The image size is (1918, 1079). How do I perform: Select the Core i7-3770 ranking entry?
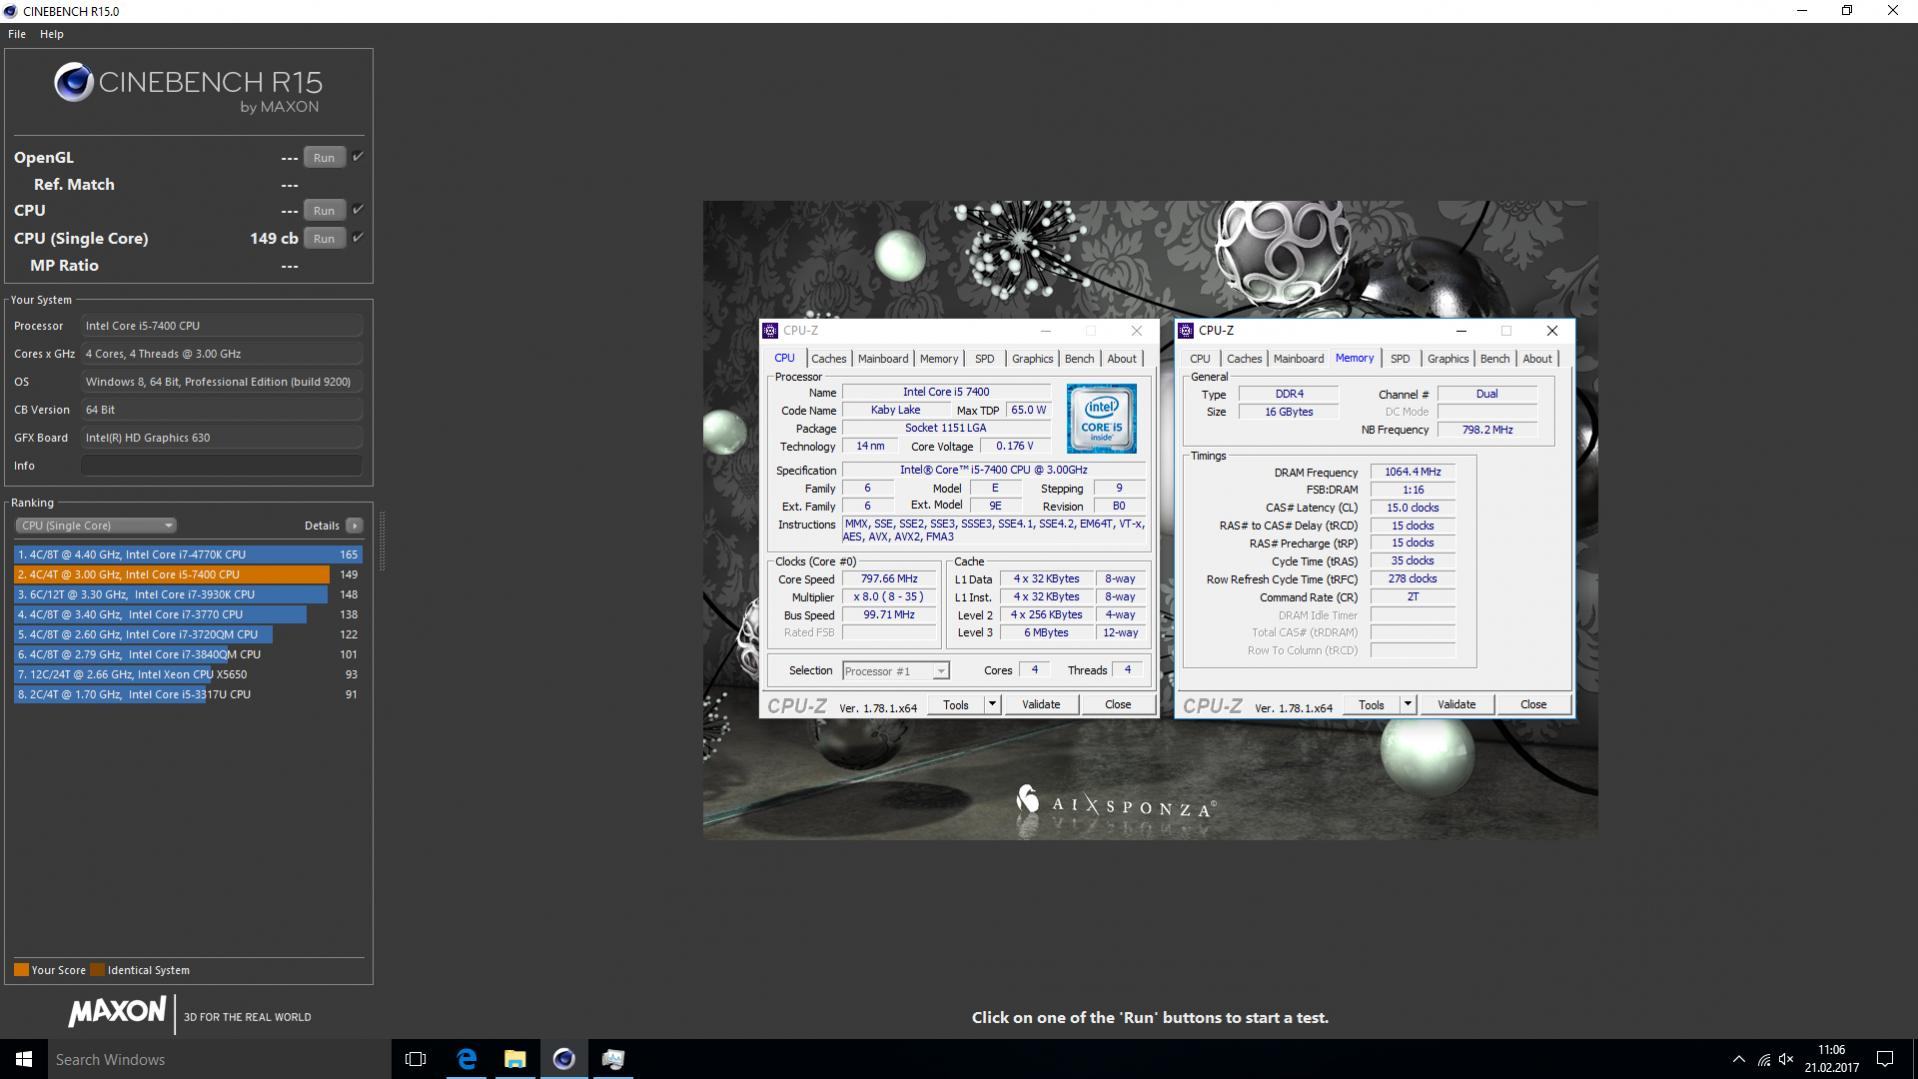pos(188,615)
